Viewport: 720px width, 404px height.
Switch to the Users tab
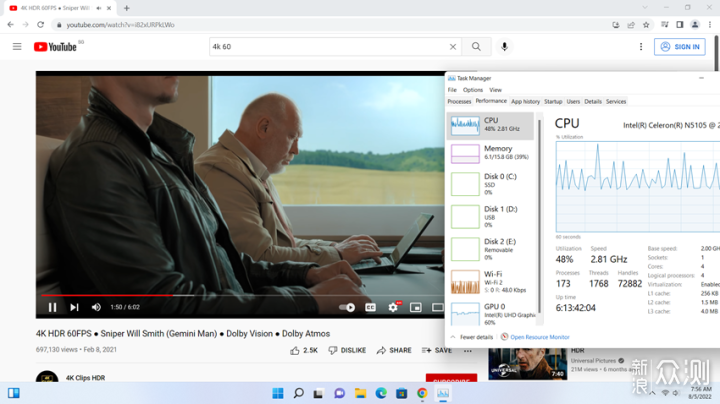coord(573,101)
